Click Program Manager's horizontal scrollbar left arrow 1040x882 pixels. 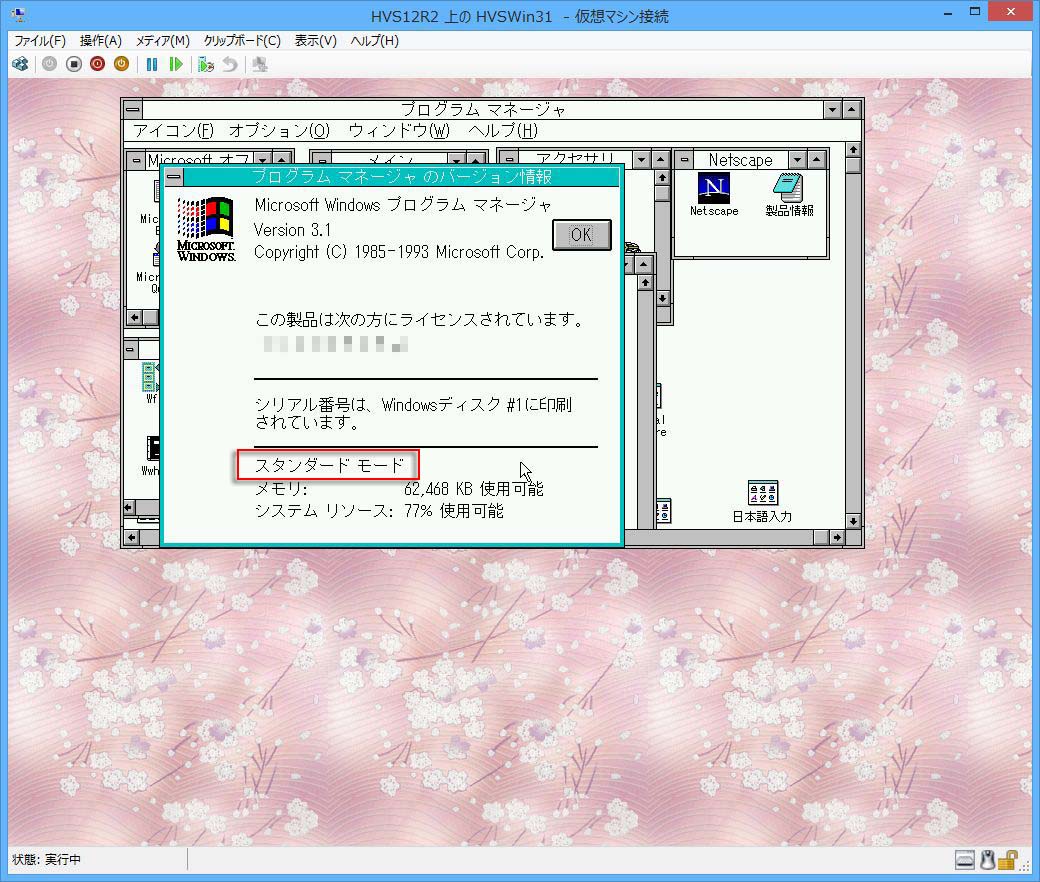click(x=131, y=537)
